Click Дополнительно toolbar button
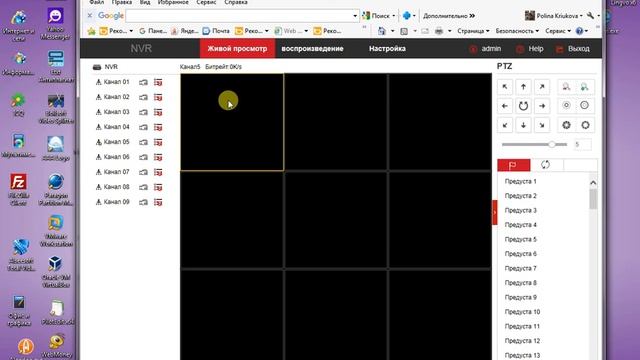 (449, 16)
